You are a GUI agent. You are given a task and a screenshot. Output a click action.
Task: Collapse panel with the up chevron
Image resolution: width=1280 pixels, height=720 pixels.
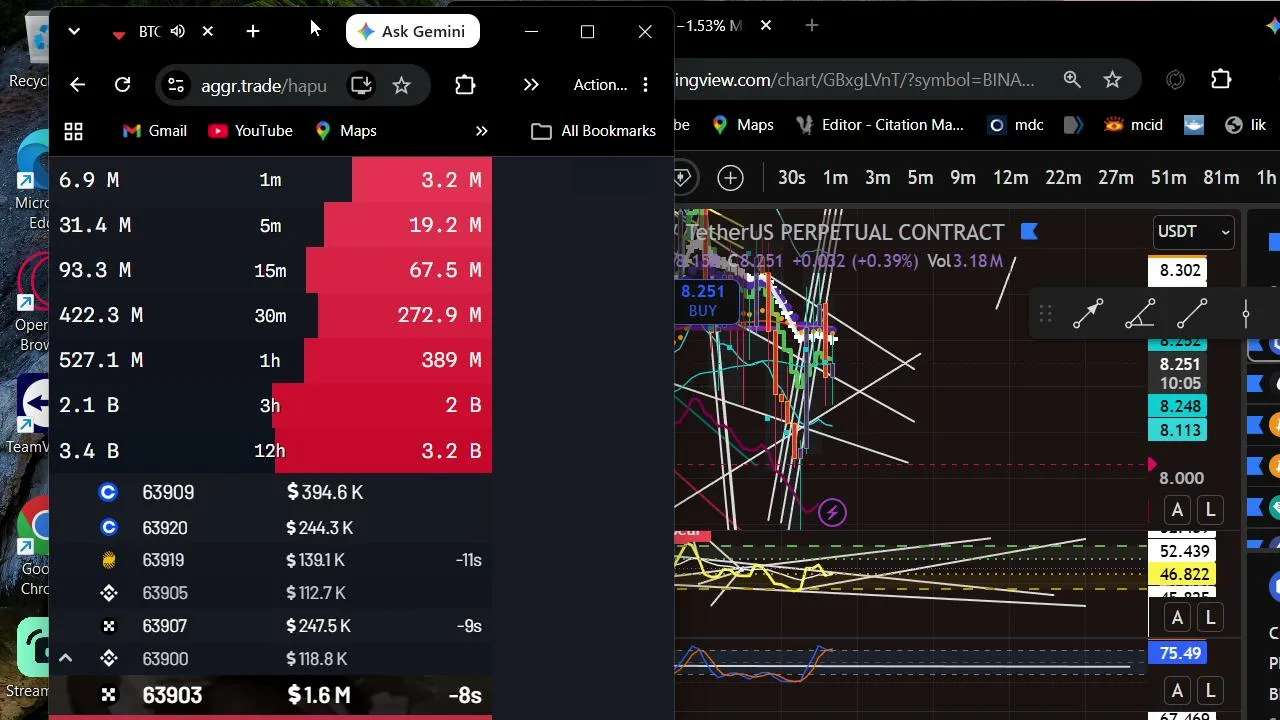(x=65, y=658)
